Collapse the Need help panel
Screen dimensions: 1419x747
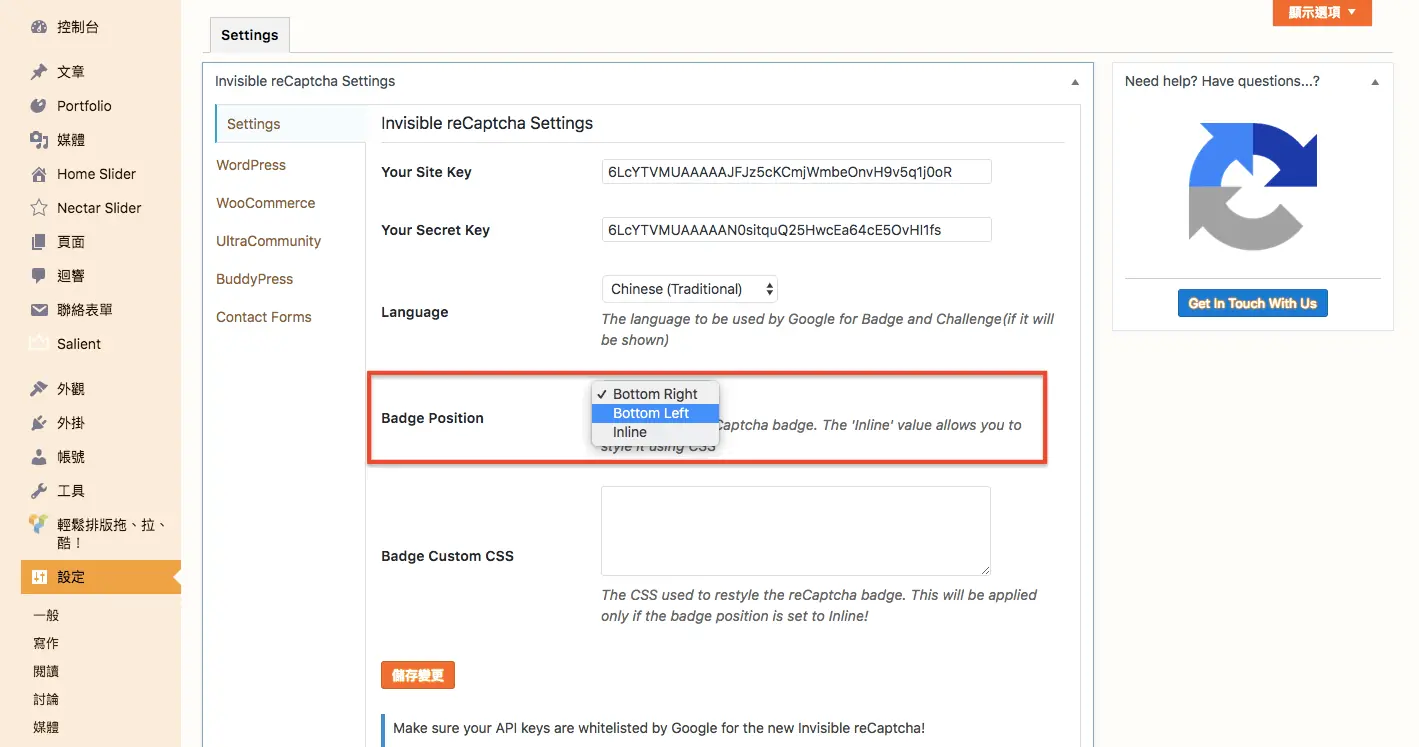(1375, 82)
